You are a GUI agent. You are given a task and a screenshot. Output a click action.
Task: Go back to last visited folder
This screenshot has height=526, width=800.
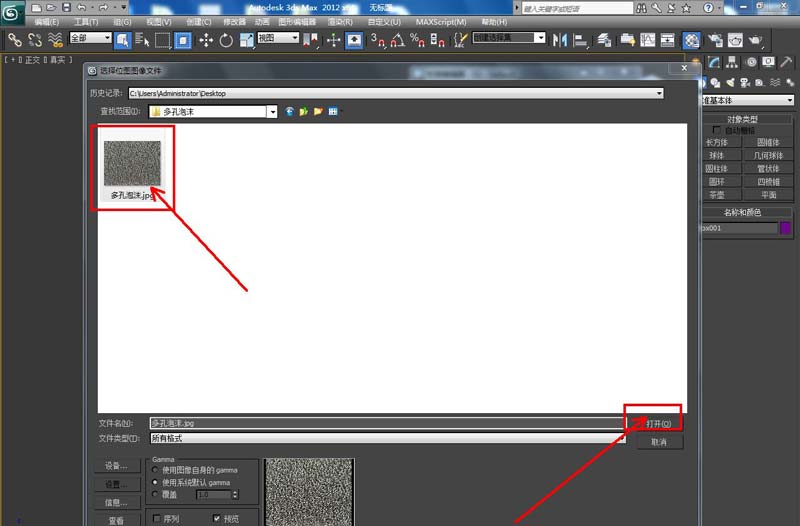pyautogui.click(x=289, y=112)
